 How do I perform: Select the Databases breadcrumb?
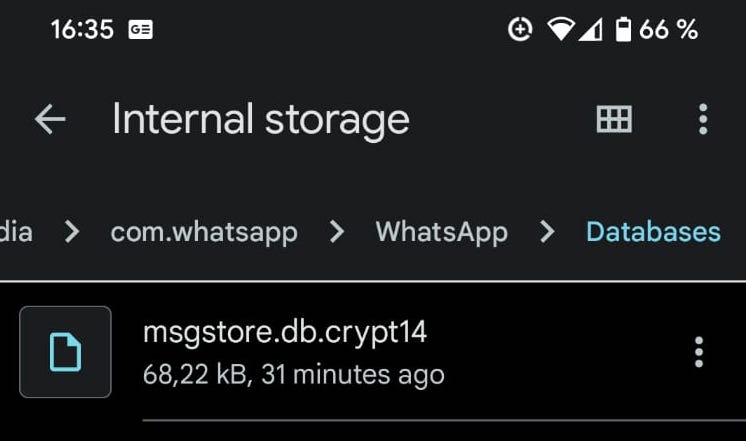tap(653, 232)
